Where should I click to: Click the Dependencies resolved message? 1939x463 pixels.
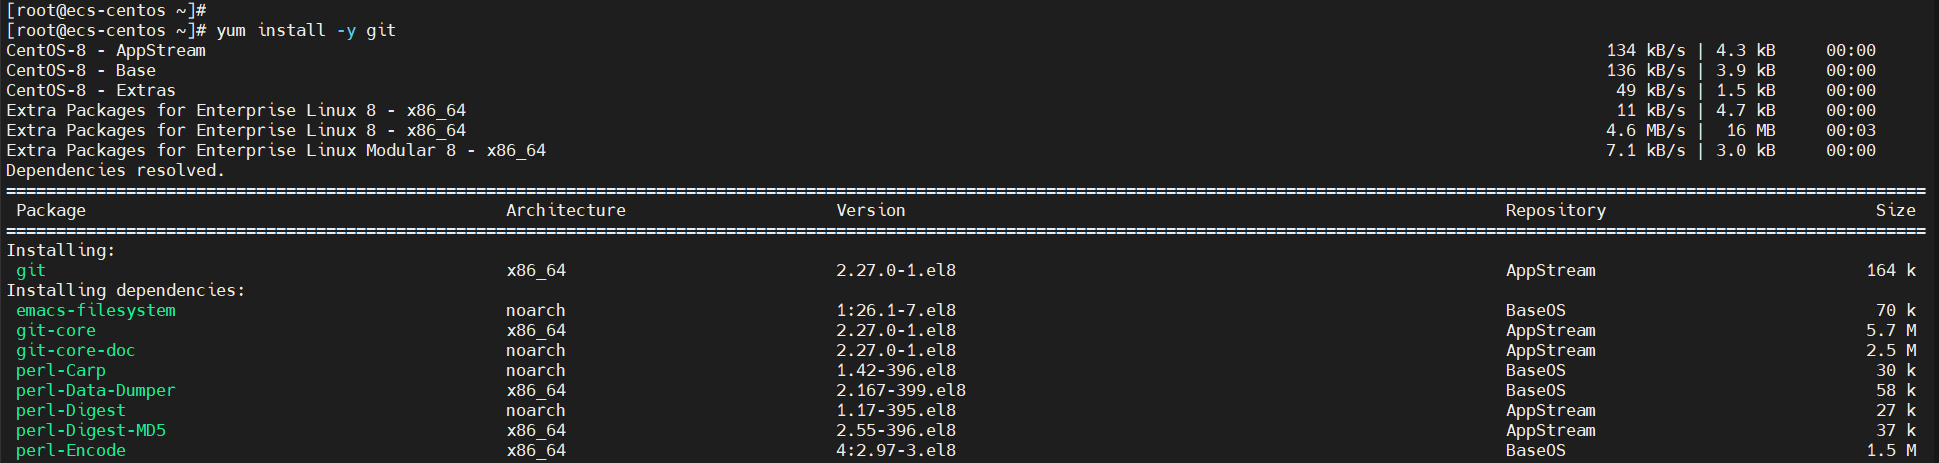[x=115, y=170]
